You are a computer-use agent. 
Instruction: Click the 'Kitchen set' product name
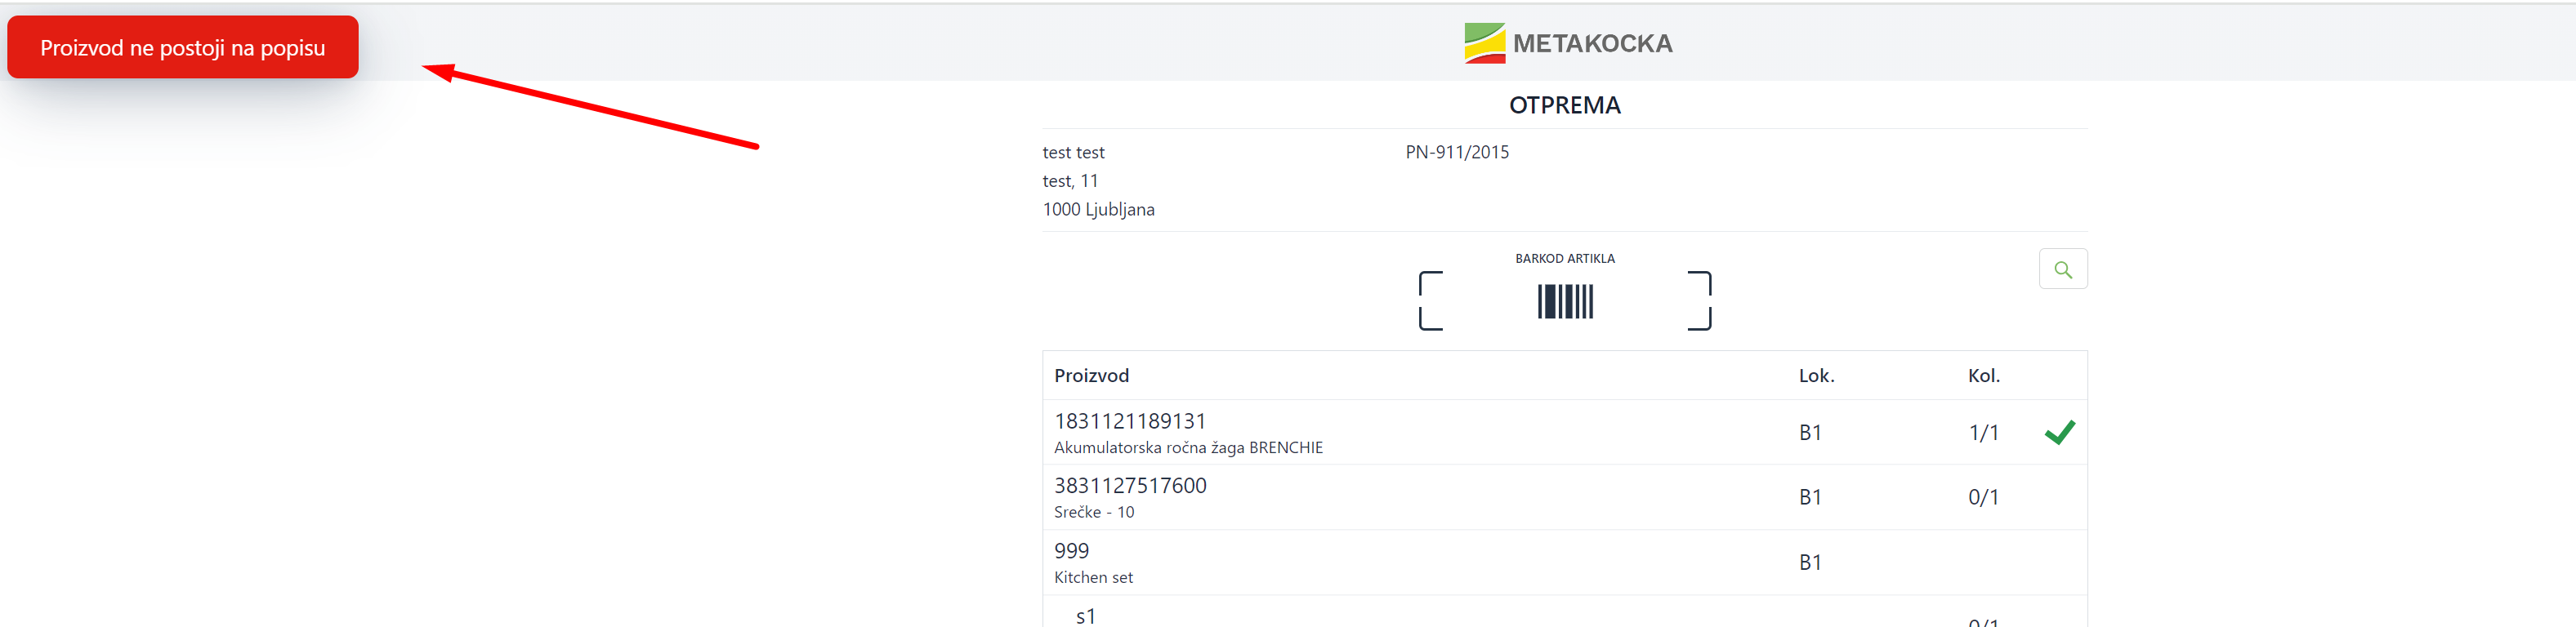1093,577
